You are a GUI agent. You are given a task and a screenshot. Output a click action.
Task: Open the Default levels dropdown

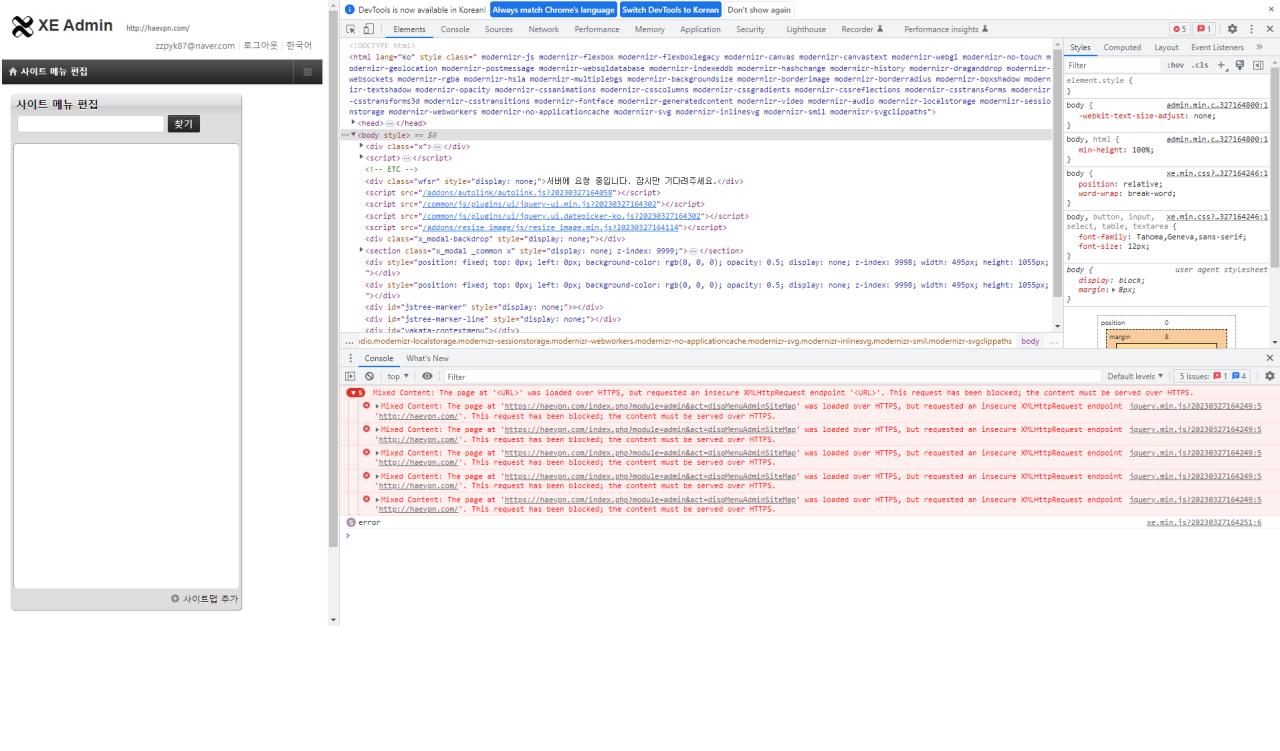click(x=1135, y=376)
